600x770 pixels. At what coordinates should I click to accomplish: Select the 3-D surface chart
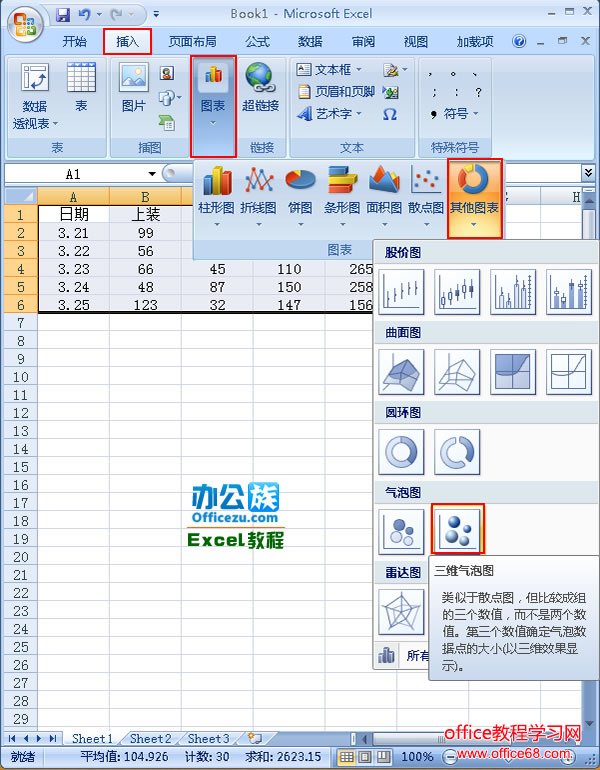click(401, 372)
